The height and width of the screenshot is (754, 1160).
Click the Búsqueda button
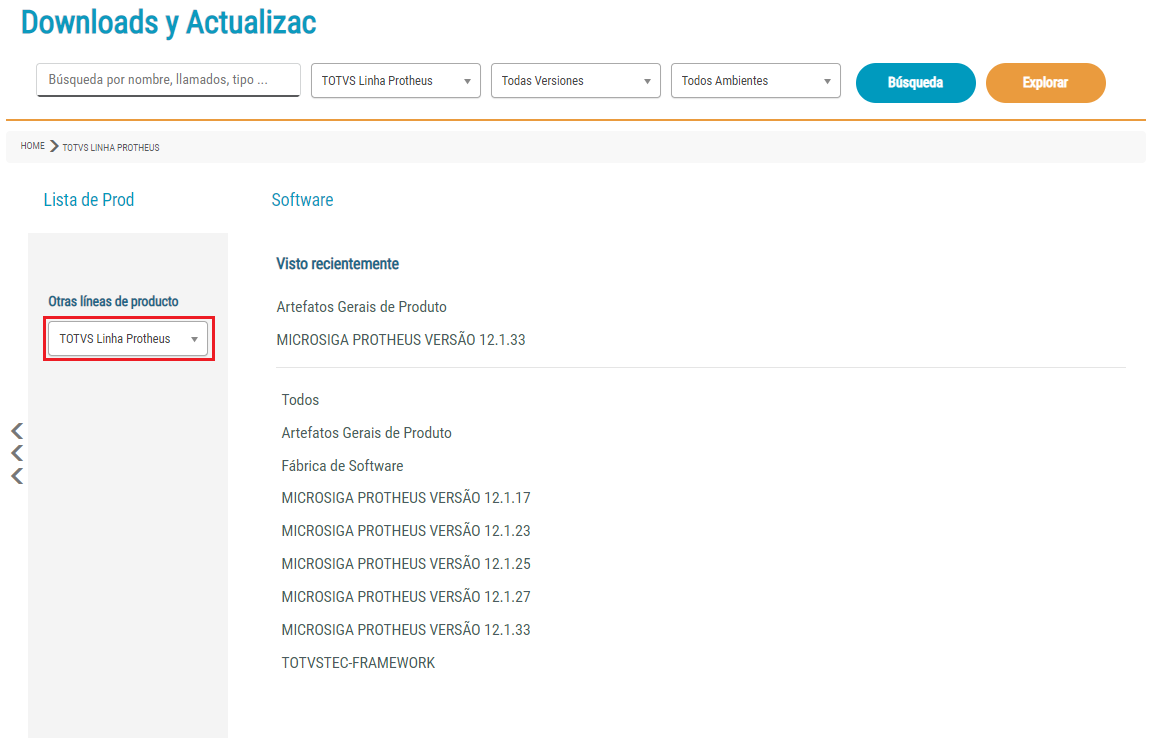tap(915, 83)
